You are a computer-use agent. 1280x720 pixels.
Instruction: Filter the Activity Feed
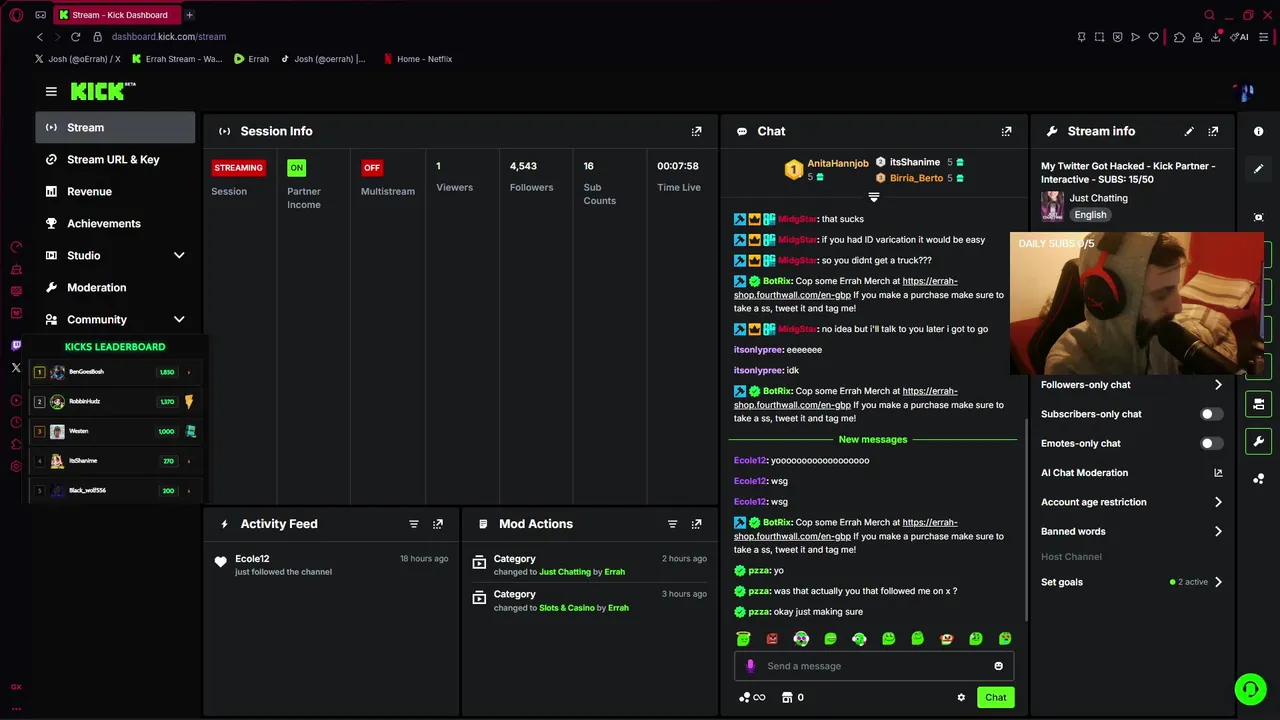click(414, 524)
